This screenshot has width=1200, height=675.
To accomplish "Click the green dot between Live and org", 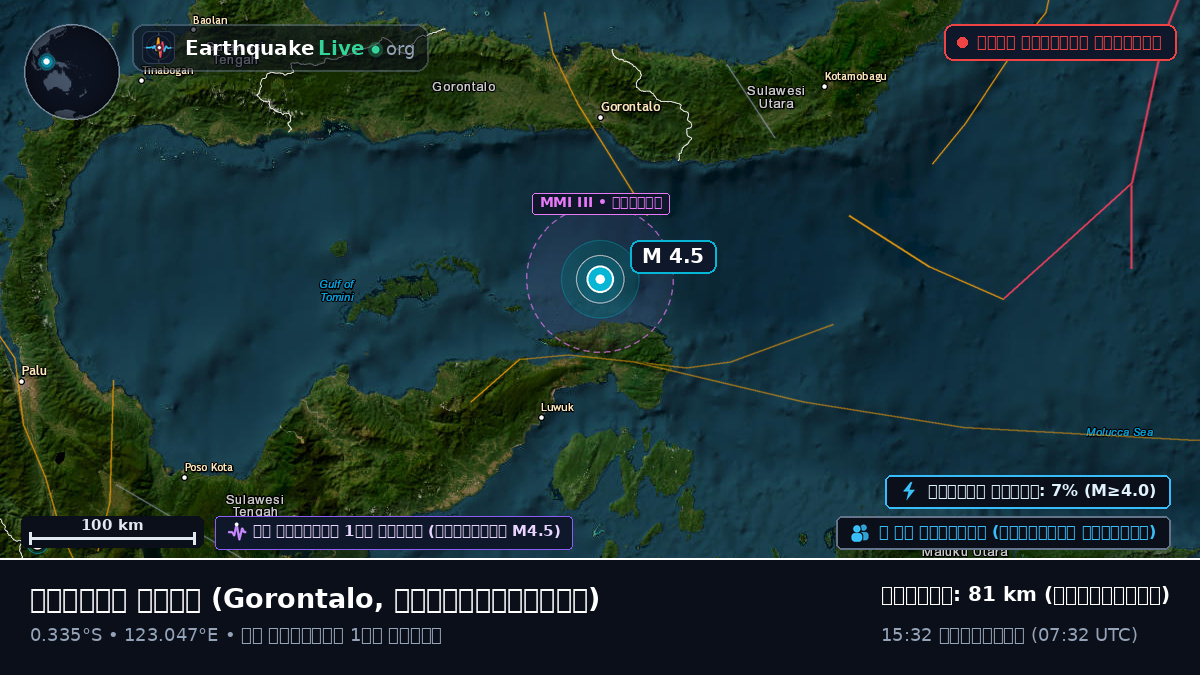I will pos(375,49).
